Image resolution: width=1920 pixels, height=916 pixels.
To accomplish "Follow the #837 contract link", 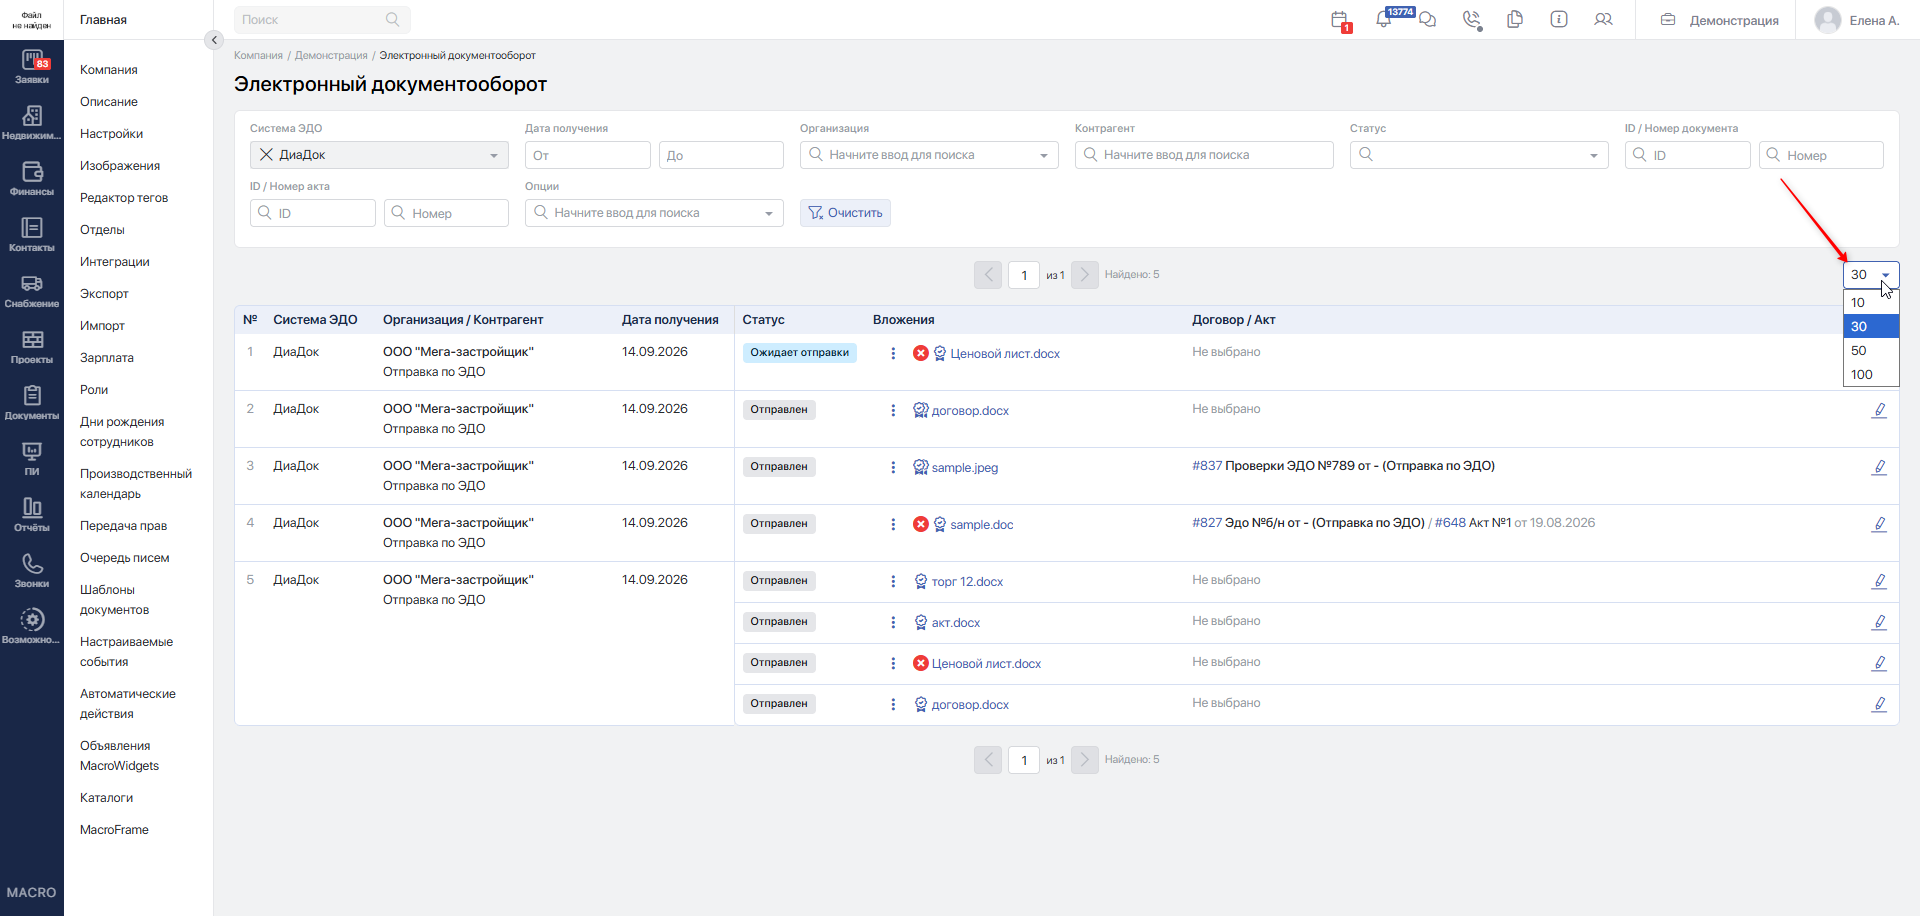I will (x=1207, y=466).
